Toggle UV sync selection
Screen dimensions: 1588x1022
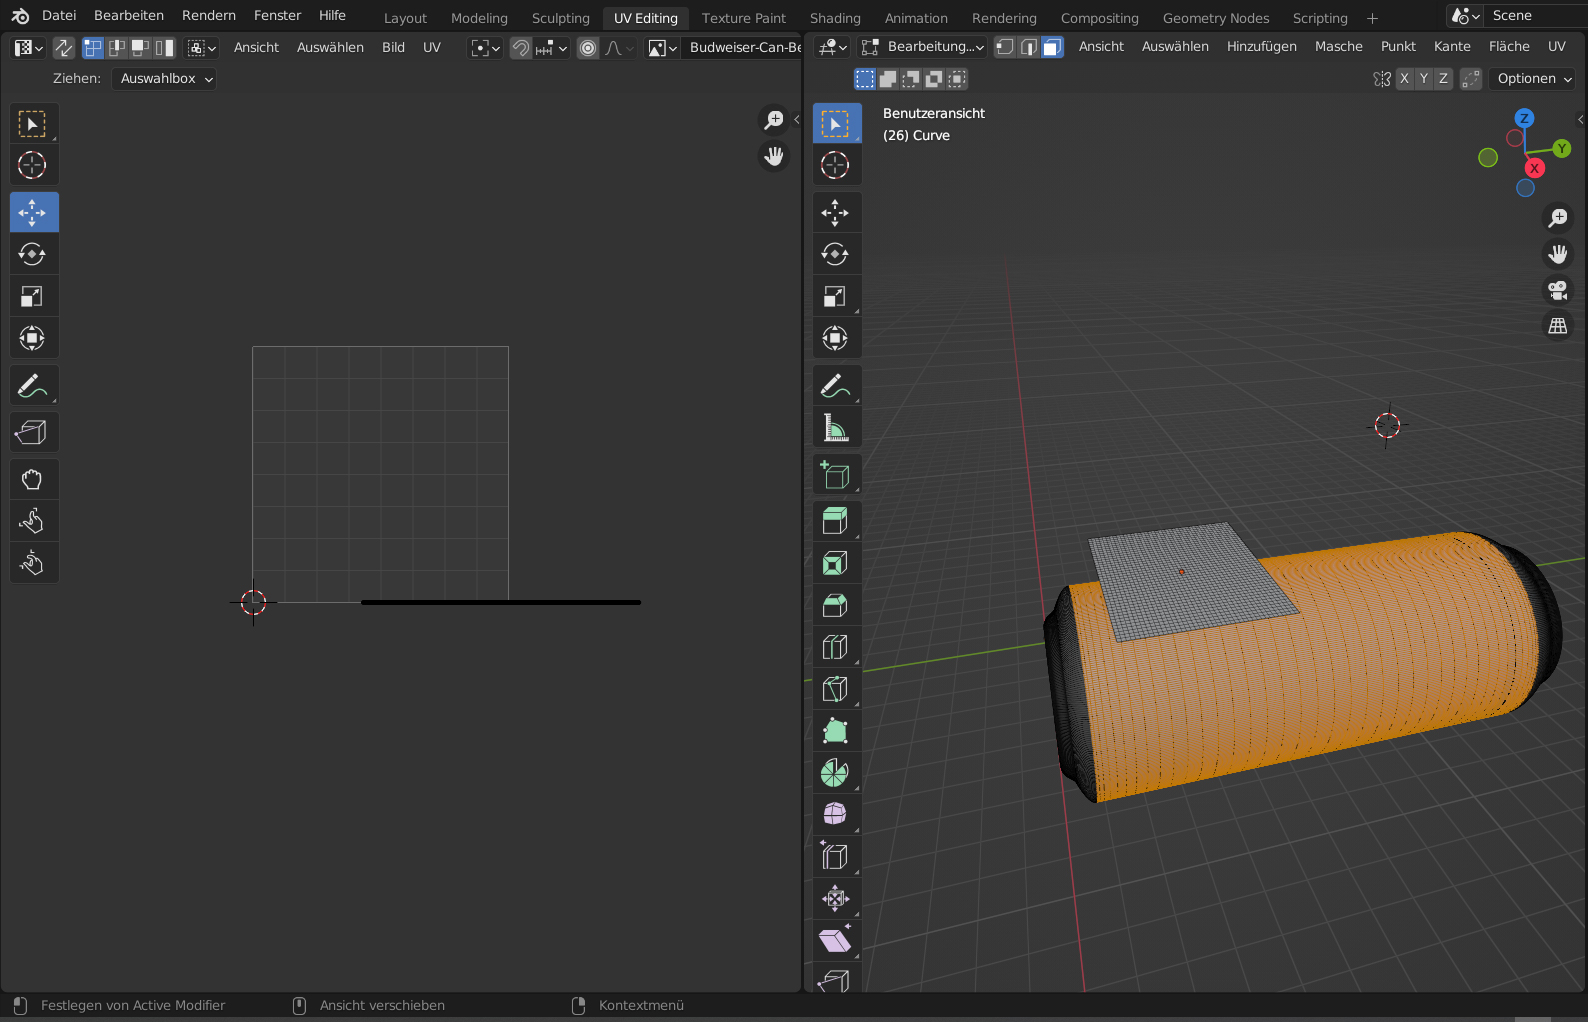[x=63, y=47]
